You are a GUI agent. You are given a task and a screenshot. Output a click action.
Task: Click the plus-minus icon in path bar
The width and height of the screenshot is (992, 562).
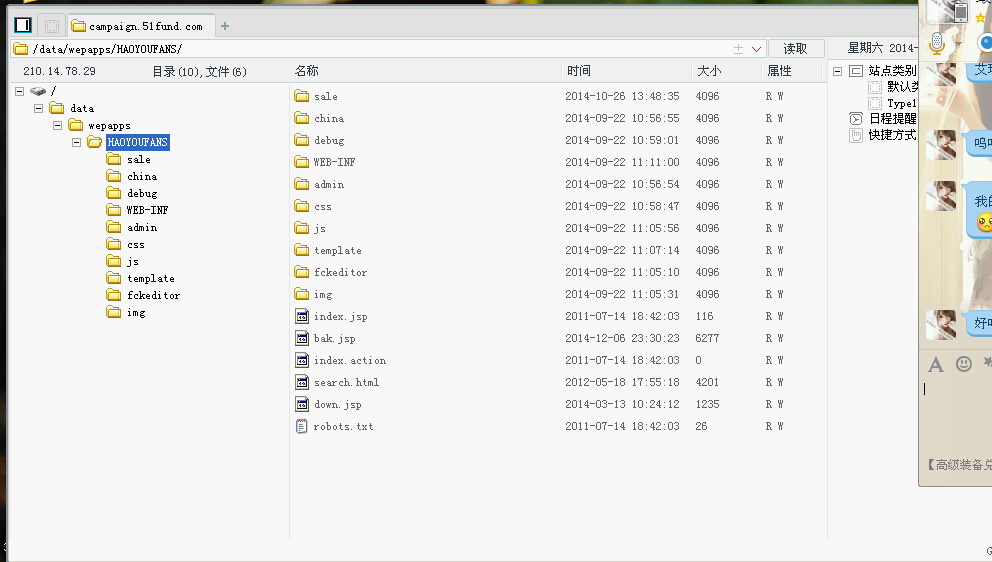click(738, 49)
